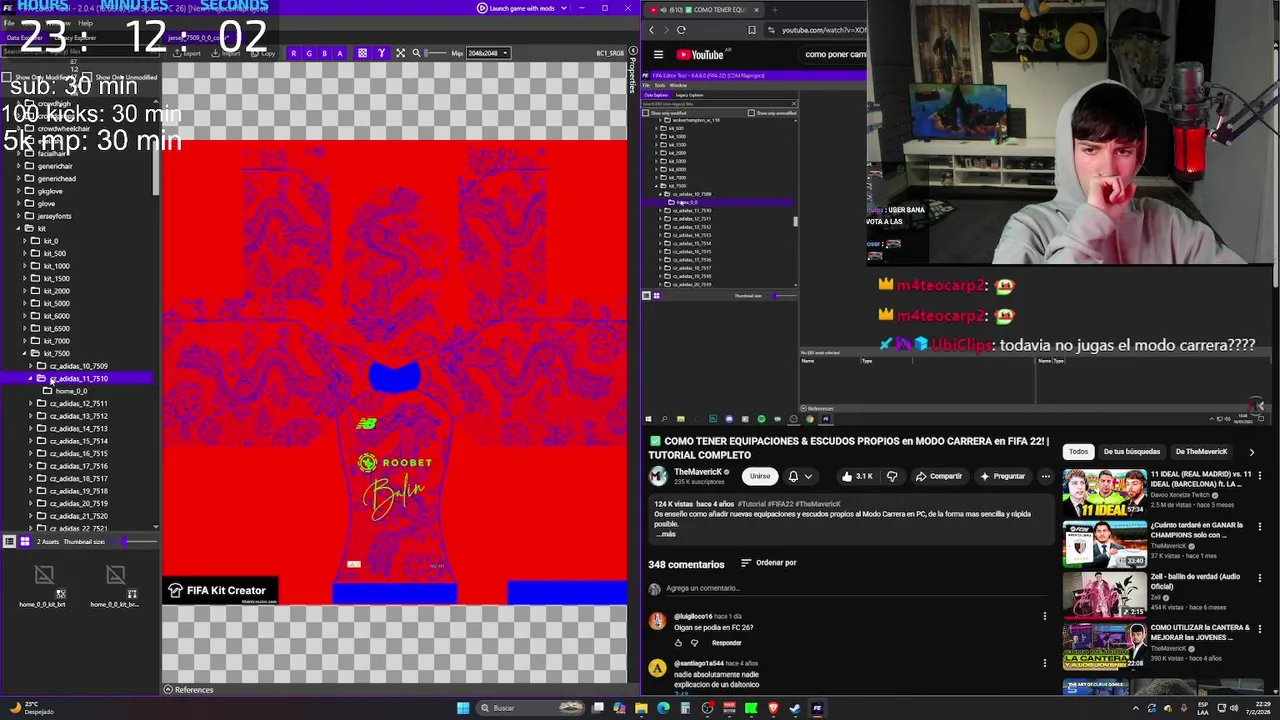Select the cz_adidas_16_7515 folder
This screenshot has height=720, width=1280.
click(78, 453)
